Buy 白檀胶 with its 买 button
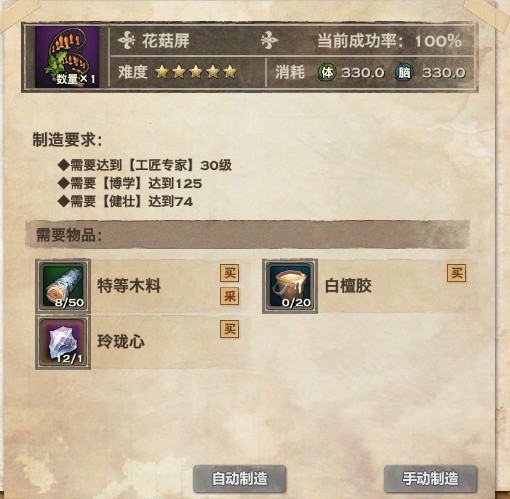The height and width of the screenshot is (499, 510). [457, 273]
